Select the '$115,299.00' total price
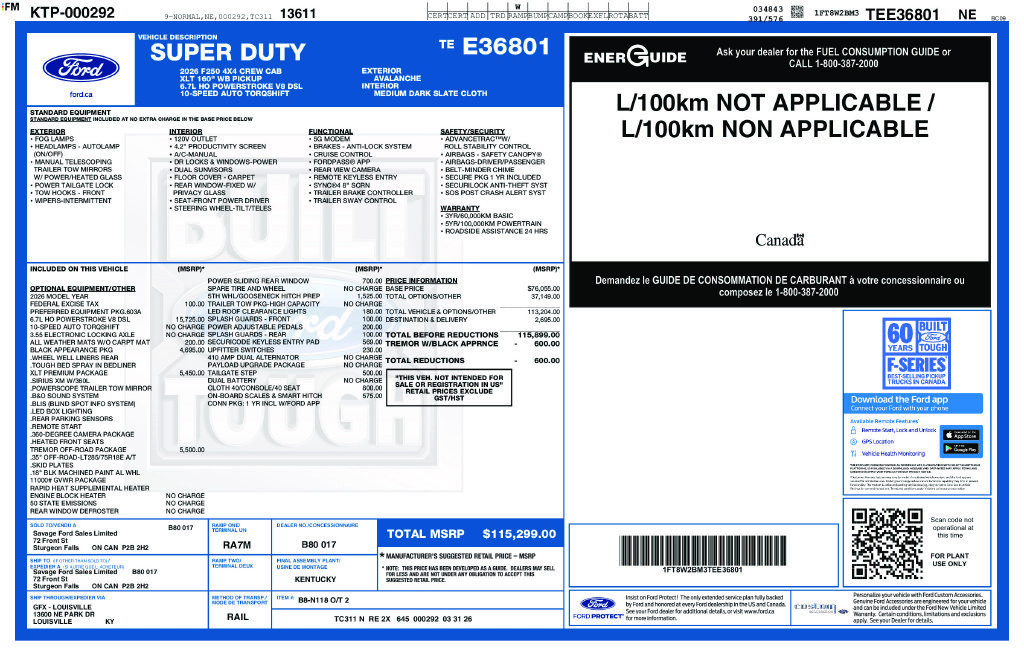Image resolution: width=1024 pixels, height=663 pixels. pyautogui.click(x=519, y=534)
